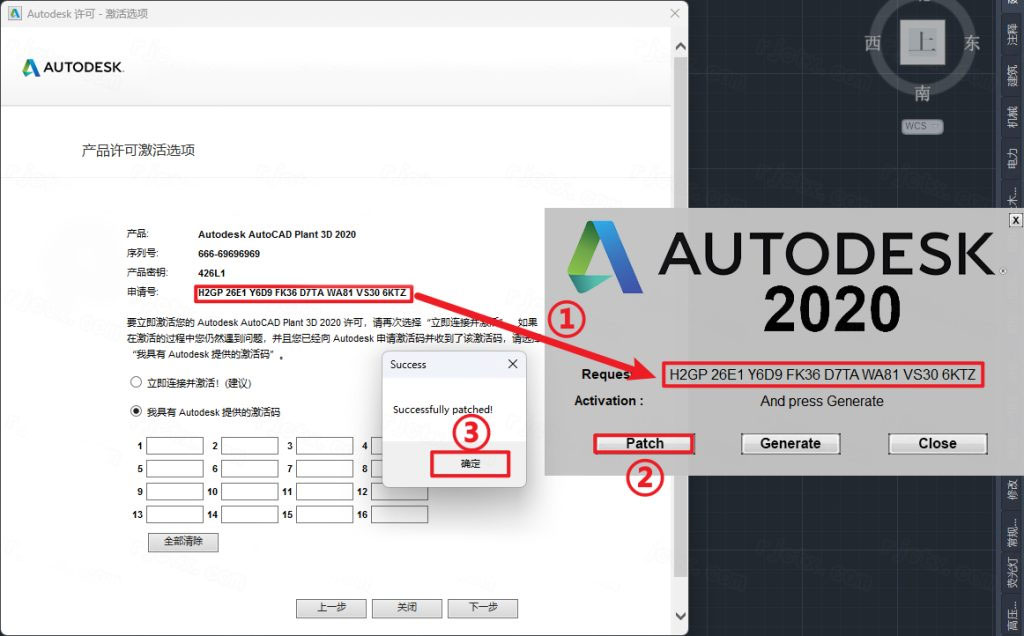The image size is (1024, 636).
Task: Click activation code input field 3
Action: [x=325, y=445]
